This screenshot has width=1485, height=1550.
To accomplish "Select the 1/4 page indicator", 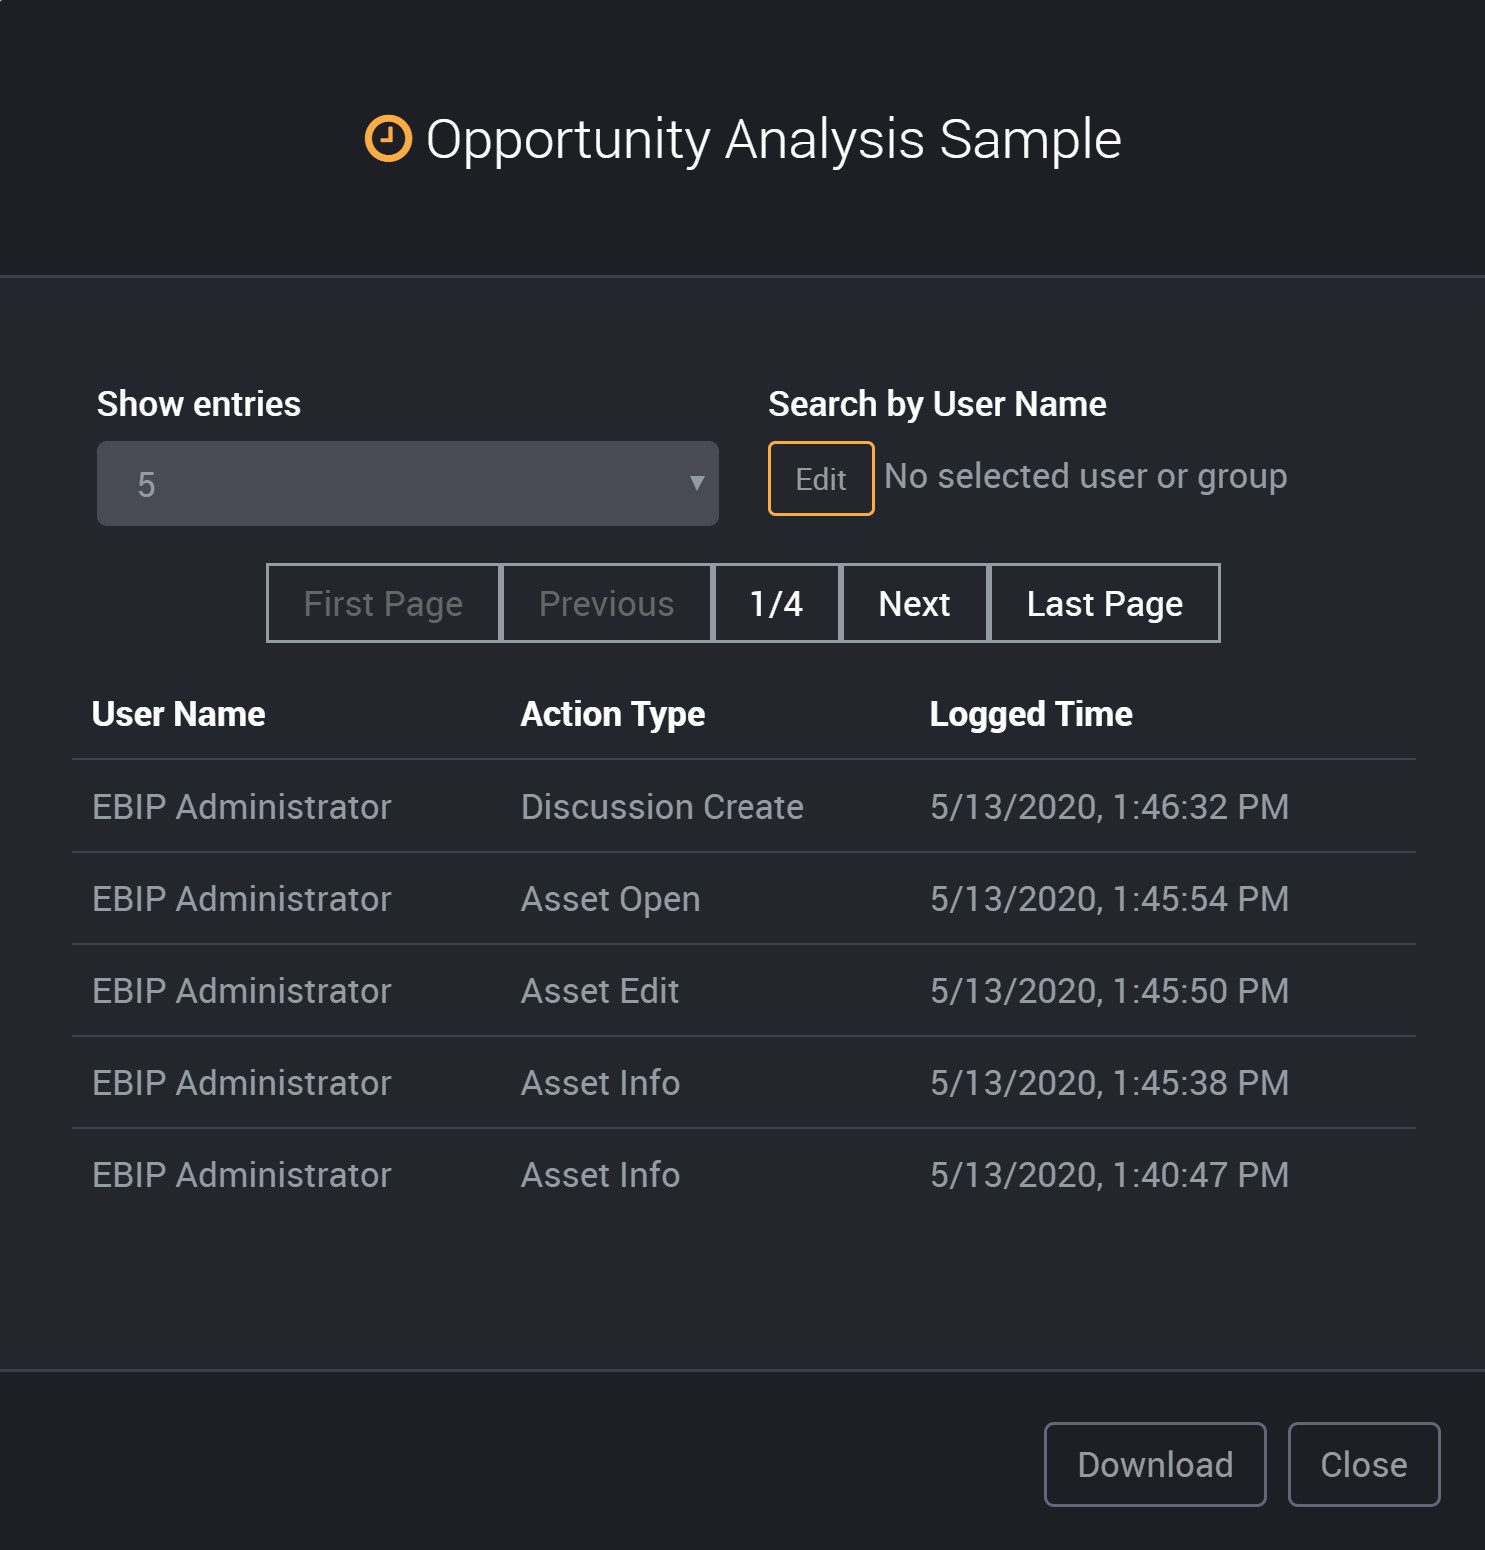I will (x=777, y=604).
